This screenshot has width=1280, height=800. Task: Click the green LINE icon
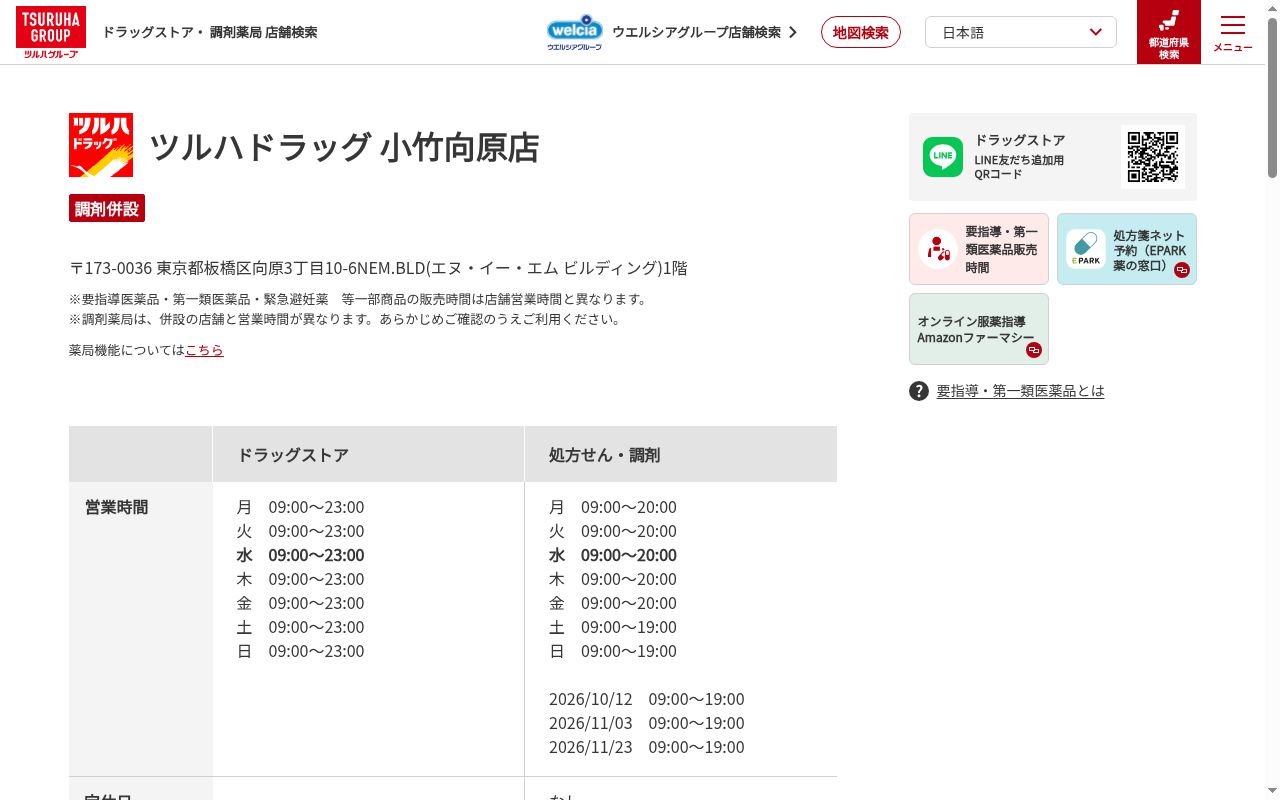click(943, 157)
